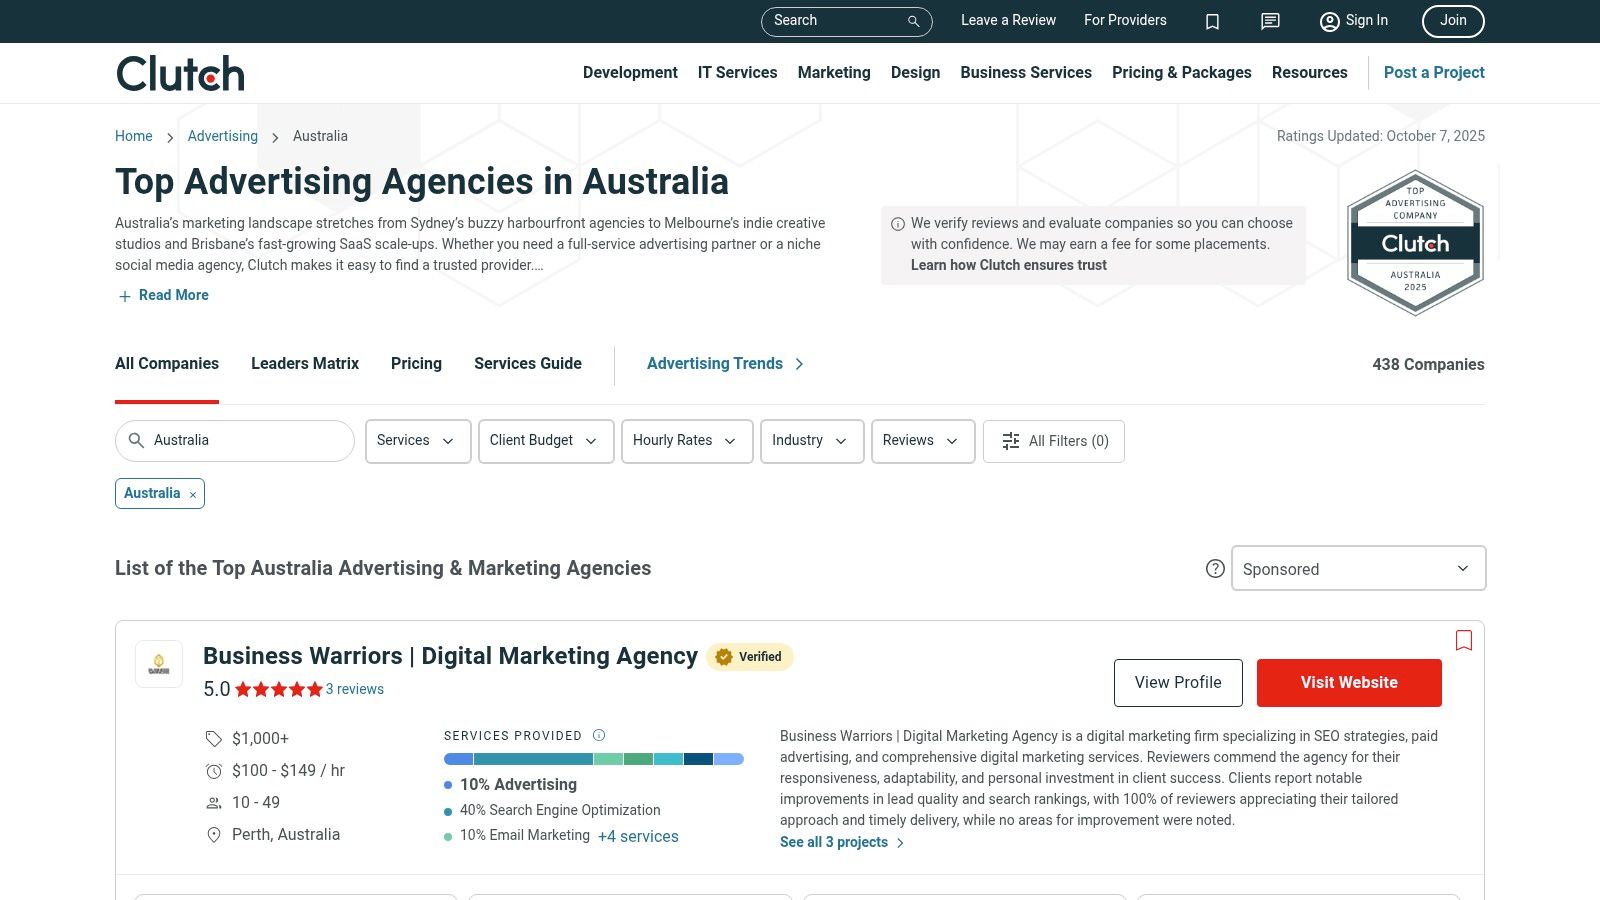The image size is (1600, 900).
Task: Expand the Read More description
Action: [x=162, y=295]
